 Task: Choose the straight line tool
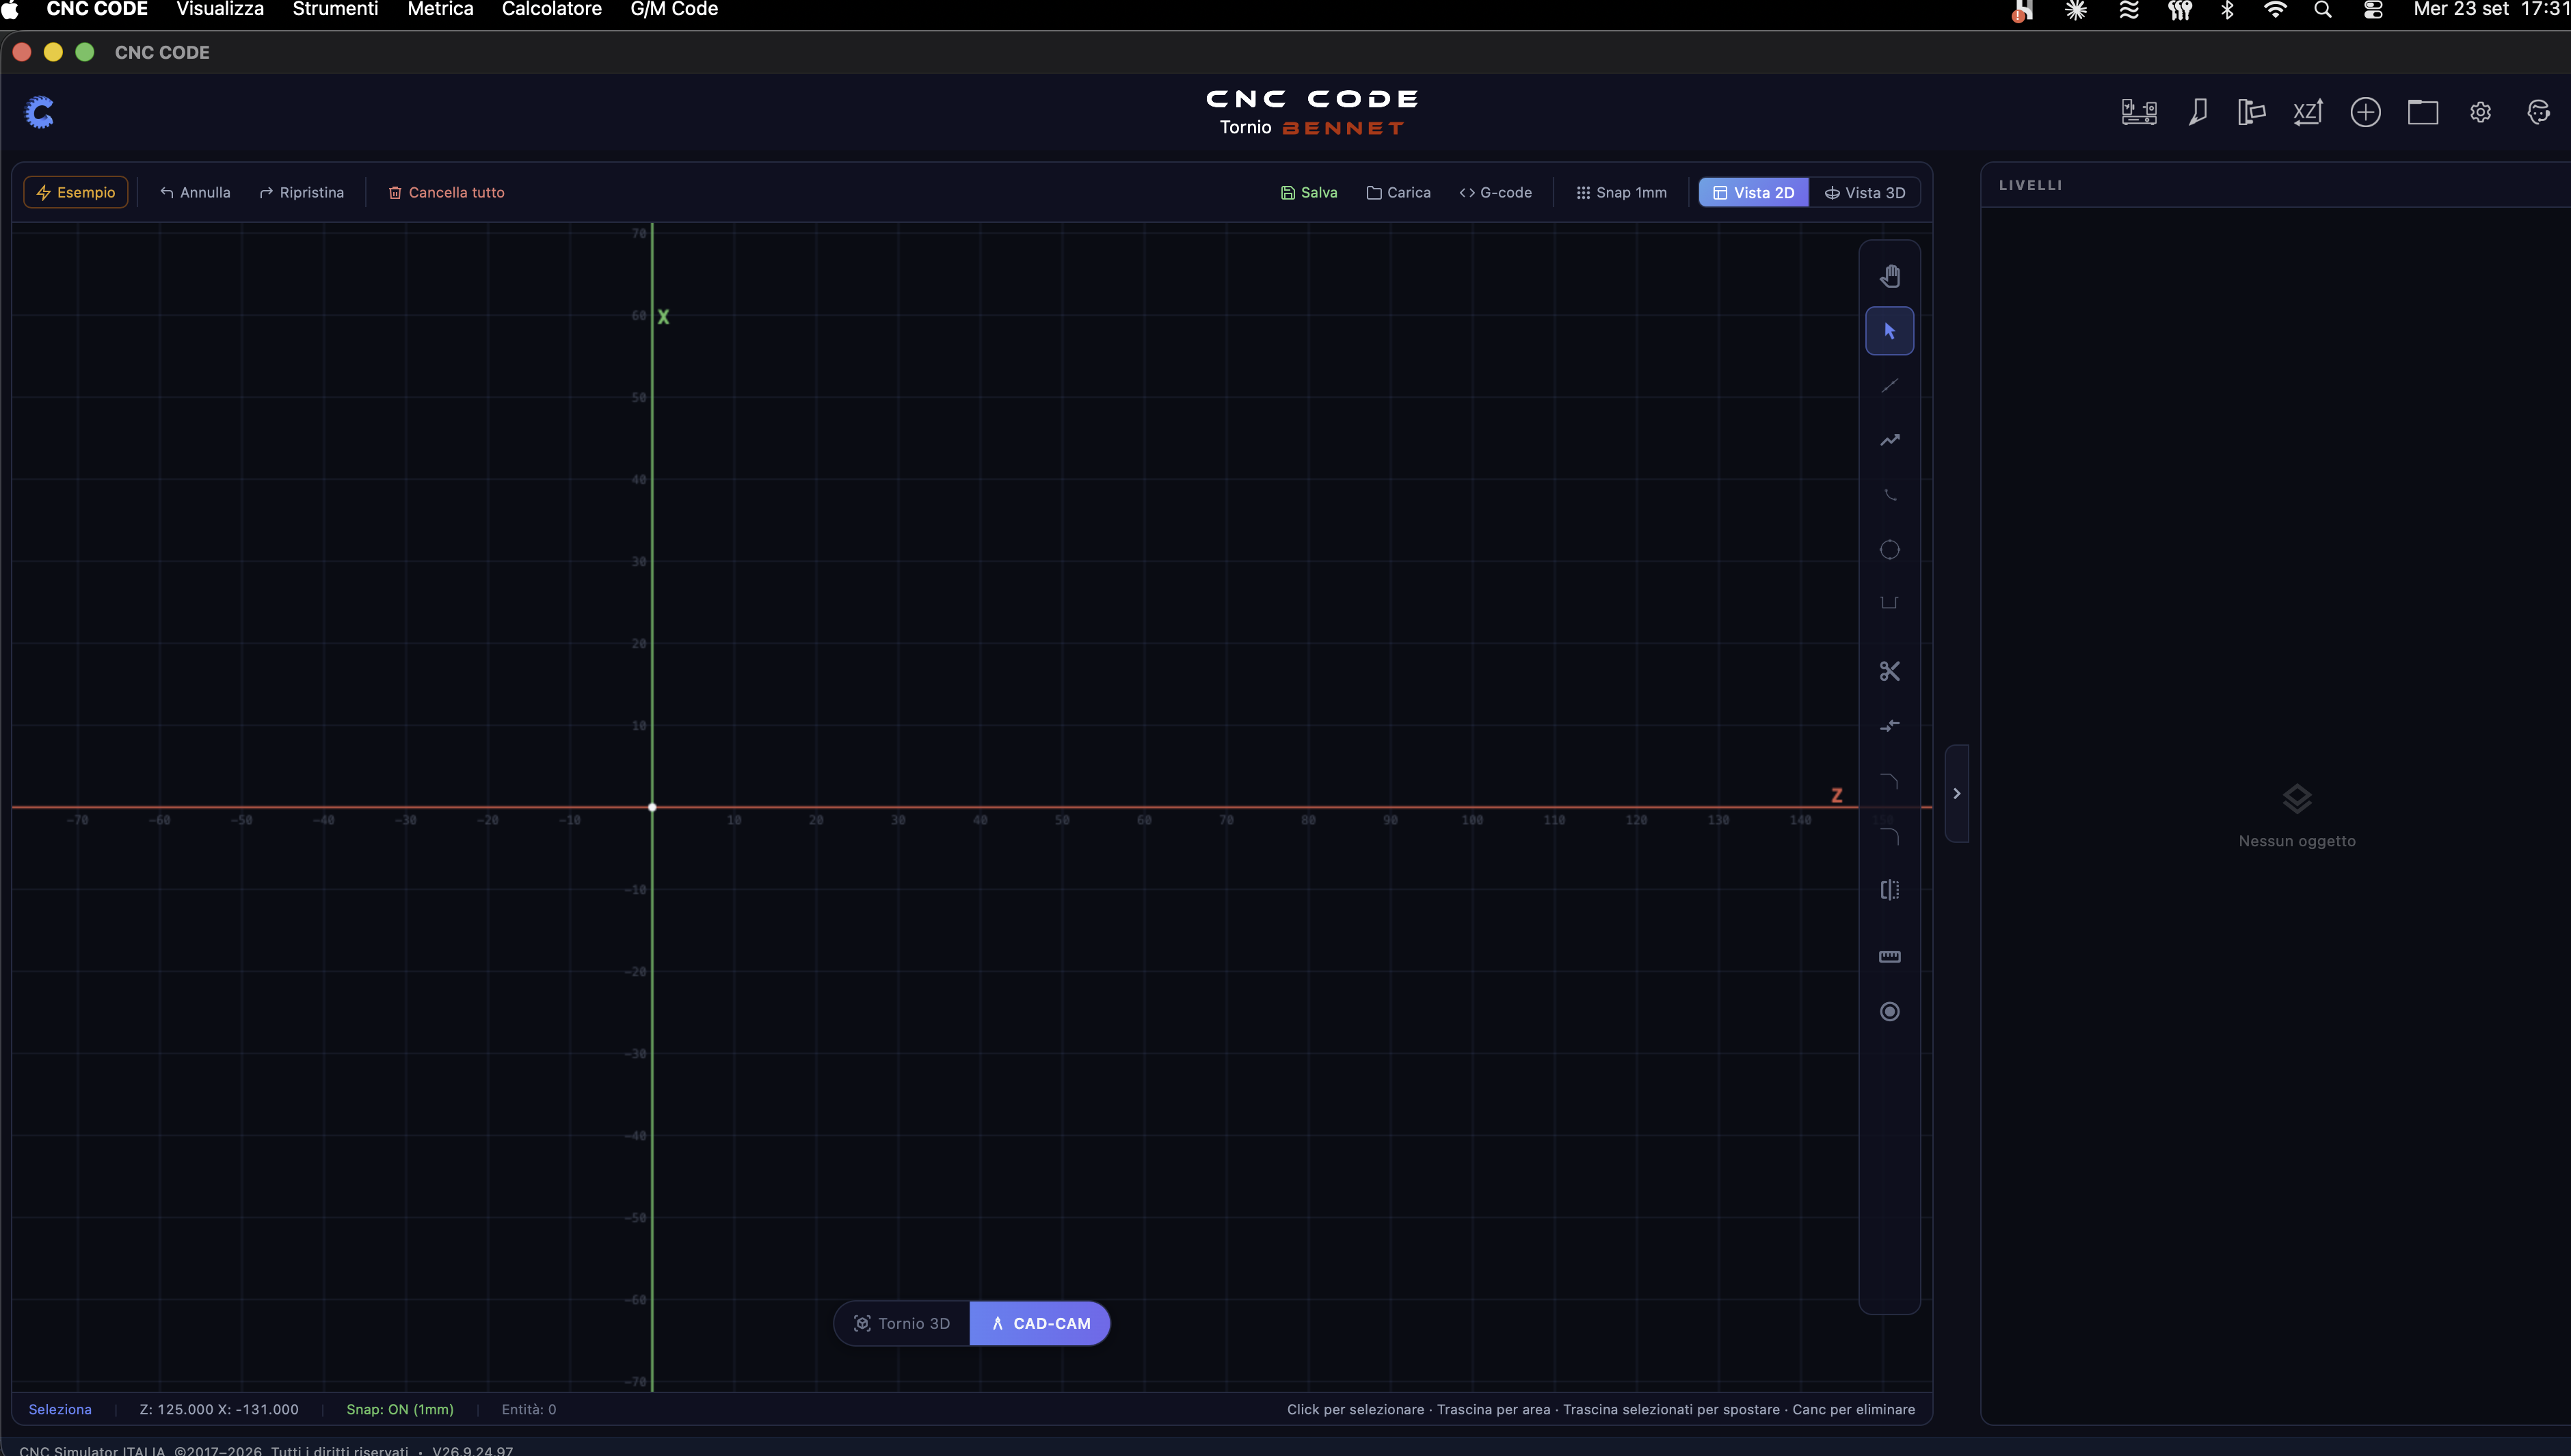[x=1889, y=386]
